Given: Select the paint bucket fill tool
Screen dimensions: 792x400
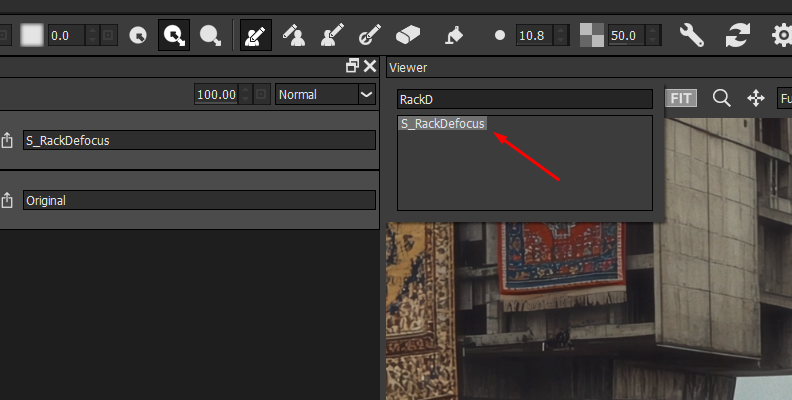Looking at the screenshot, I should point(453,35).
